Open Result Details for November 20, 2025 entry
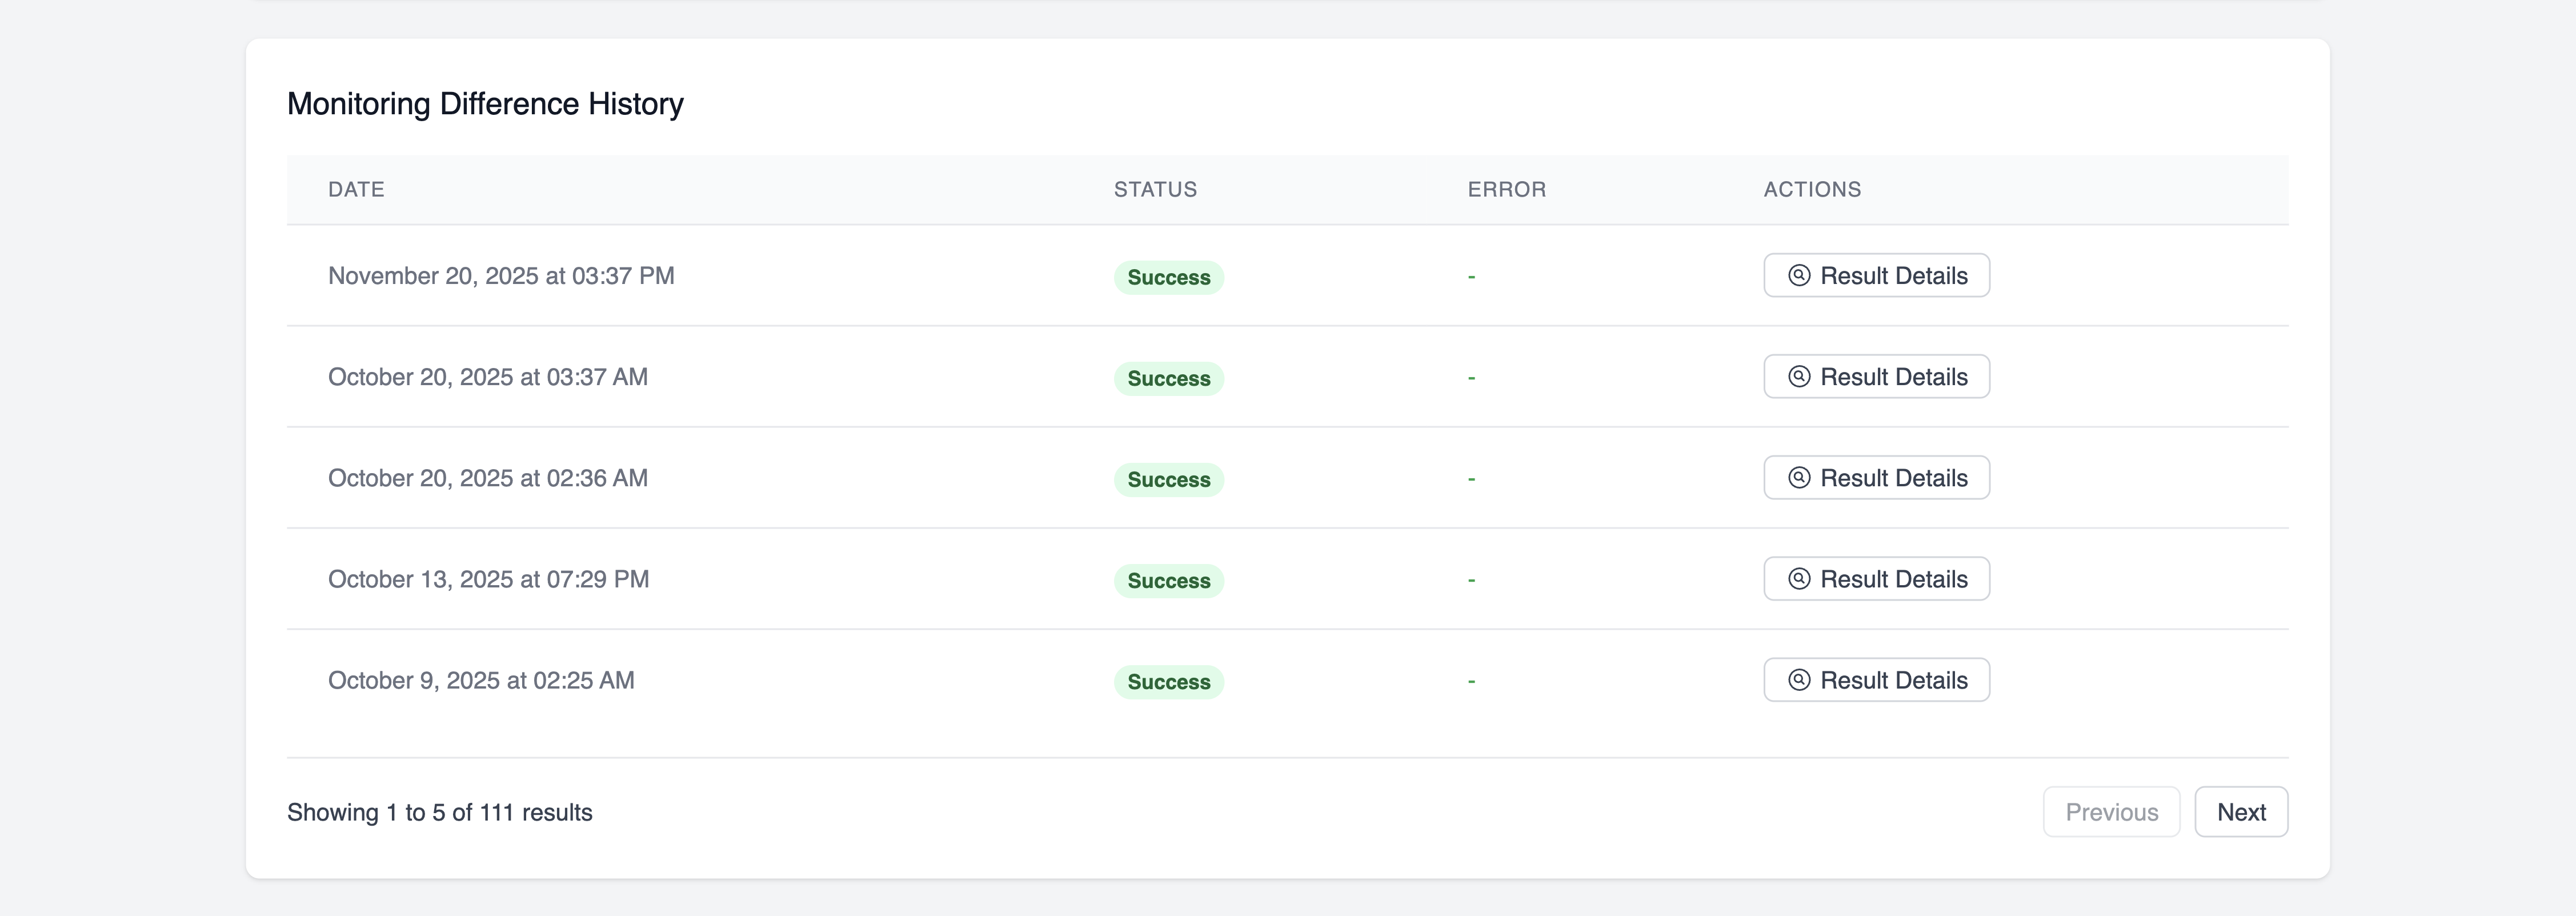Image resolution: width=2576 pixels, height=916 pixels. click(x=1876, y=276)
